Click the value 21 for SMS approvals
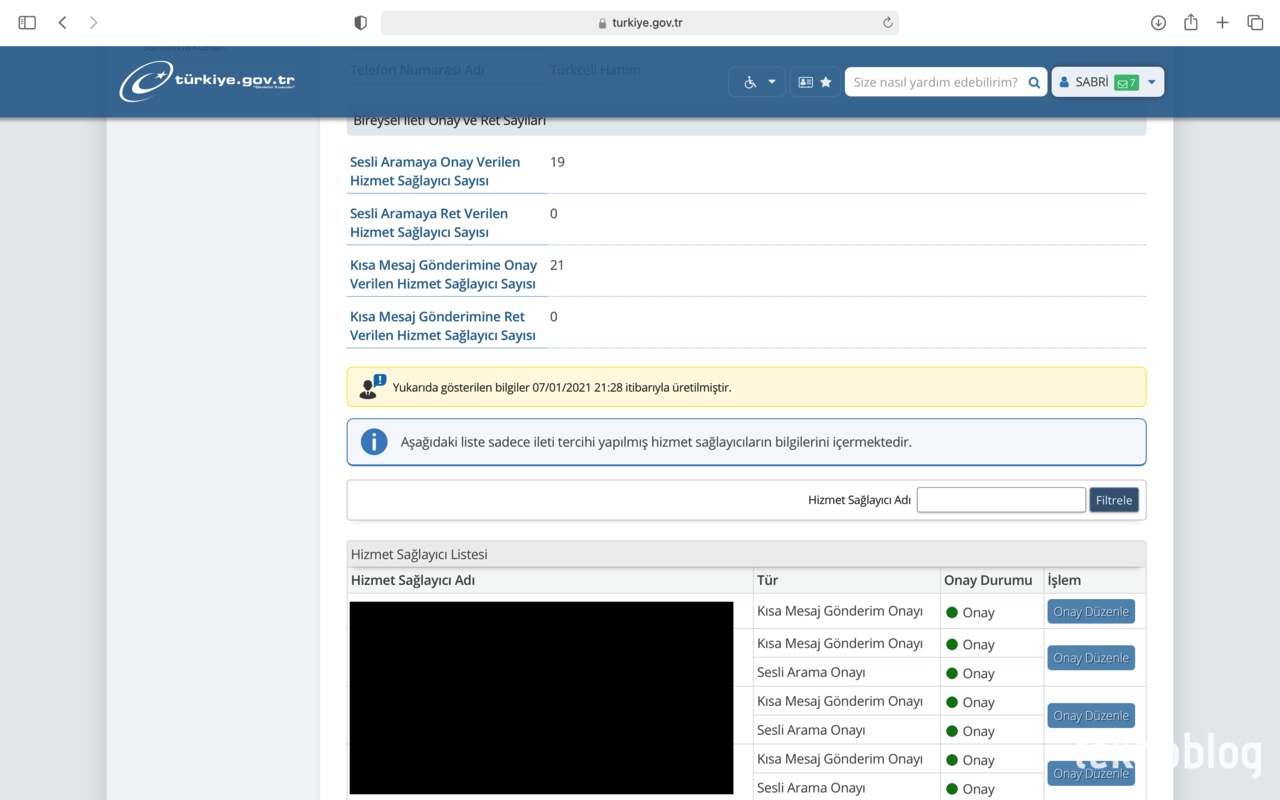Image resolution: width=1280 pixels, height=800 pixels. coord(557,265)
